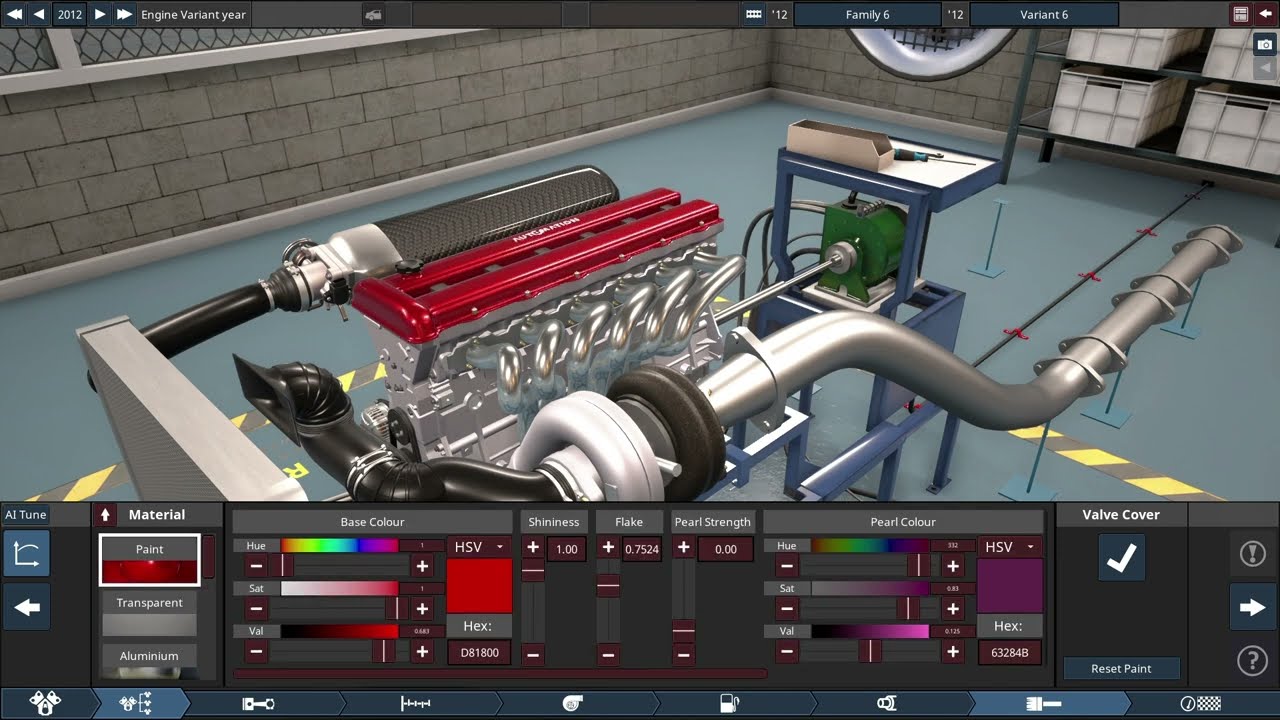1280x720 pixels.
Task: Select the Paint material
Action: (x=149, y=560)
